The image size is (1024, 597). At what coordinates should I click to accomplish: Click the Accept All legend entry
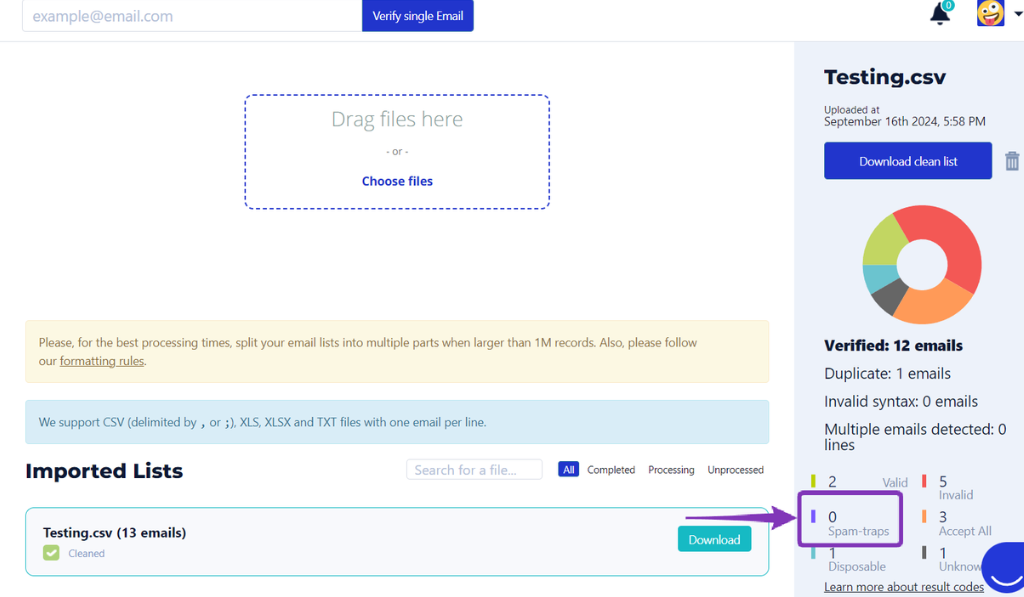957,523
